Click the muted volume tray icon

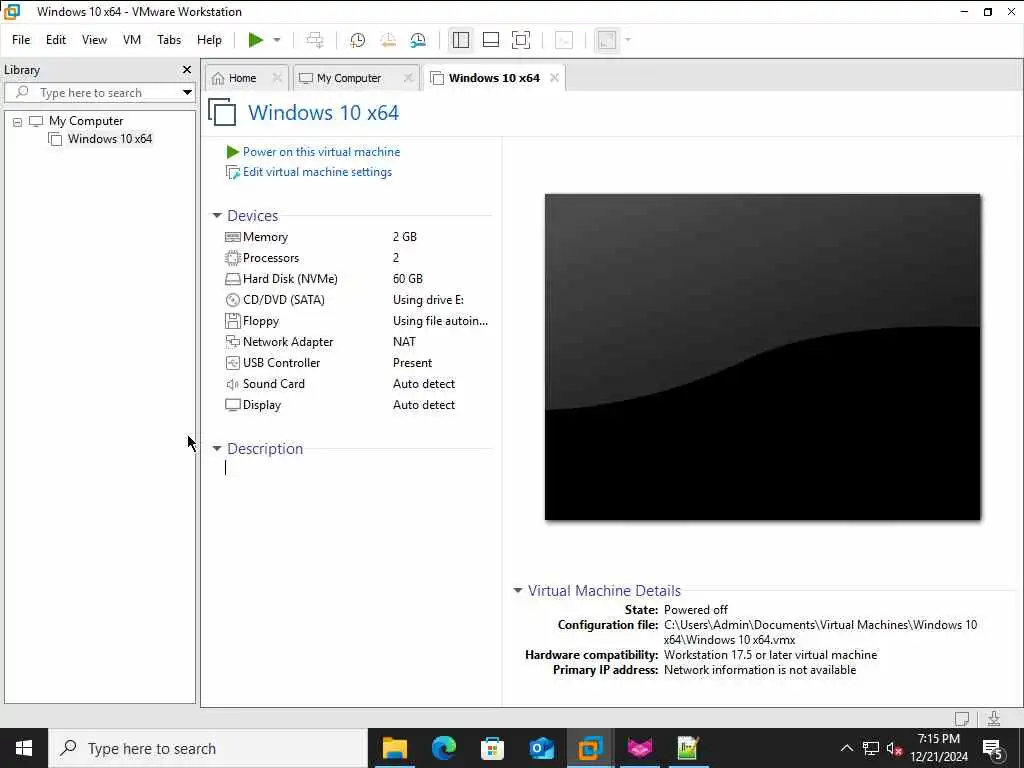click(894, 748)
